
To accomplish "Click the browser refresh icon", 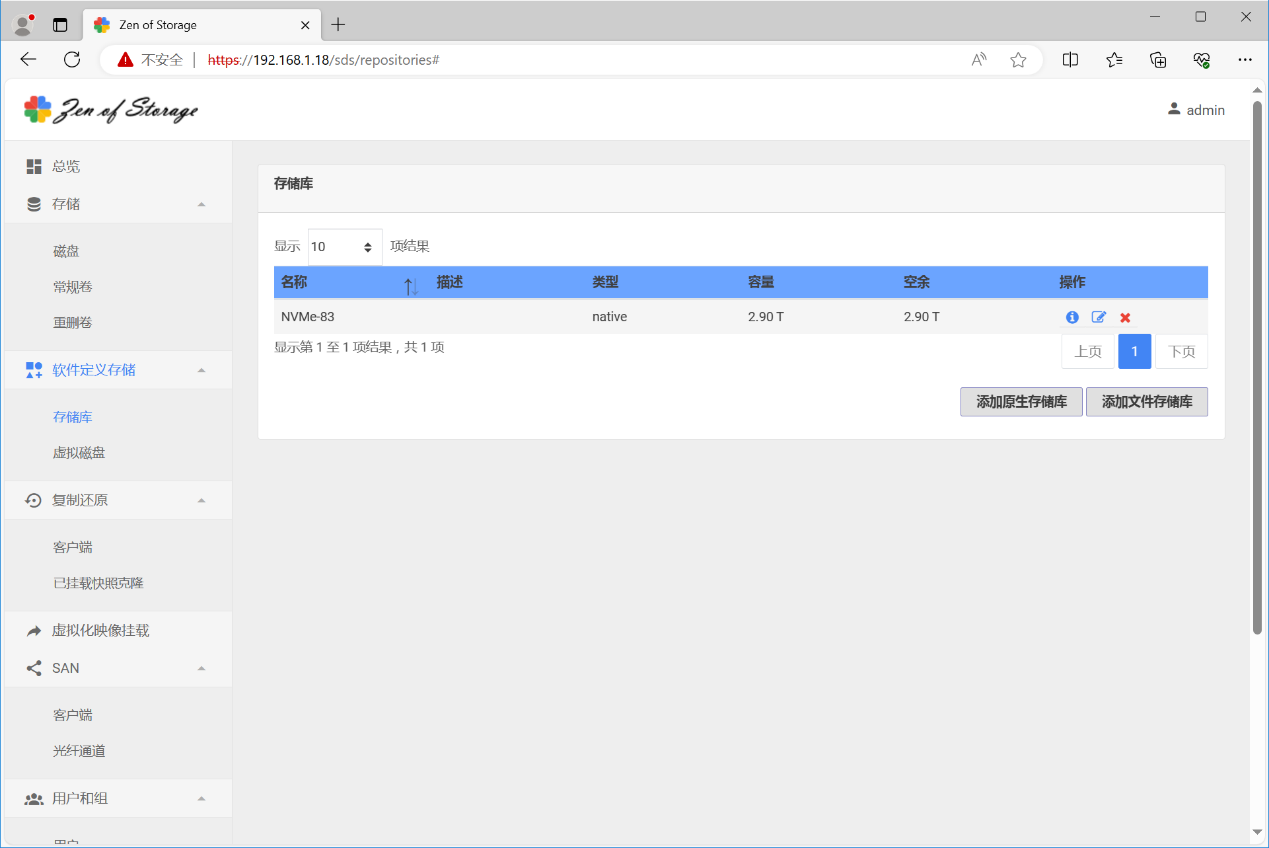I will click(72, 60).
